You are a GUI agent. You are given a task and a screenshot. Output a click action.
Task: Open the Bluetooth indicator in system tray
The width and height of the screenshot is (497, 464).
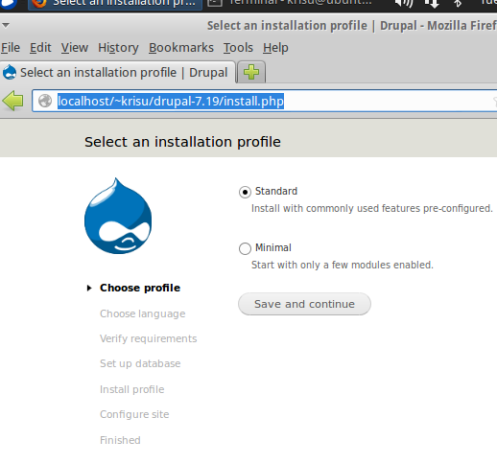click(458, 3)
